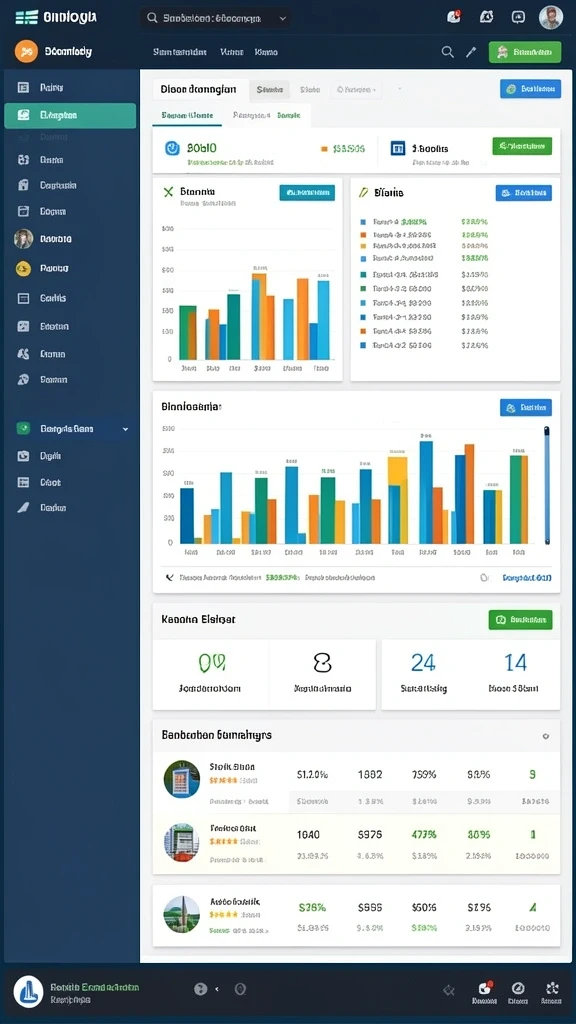576x1024 pixels.
Task: Expand the chevron next to the green sidebar section
Action: click(125, 430)
